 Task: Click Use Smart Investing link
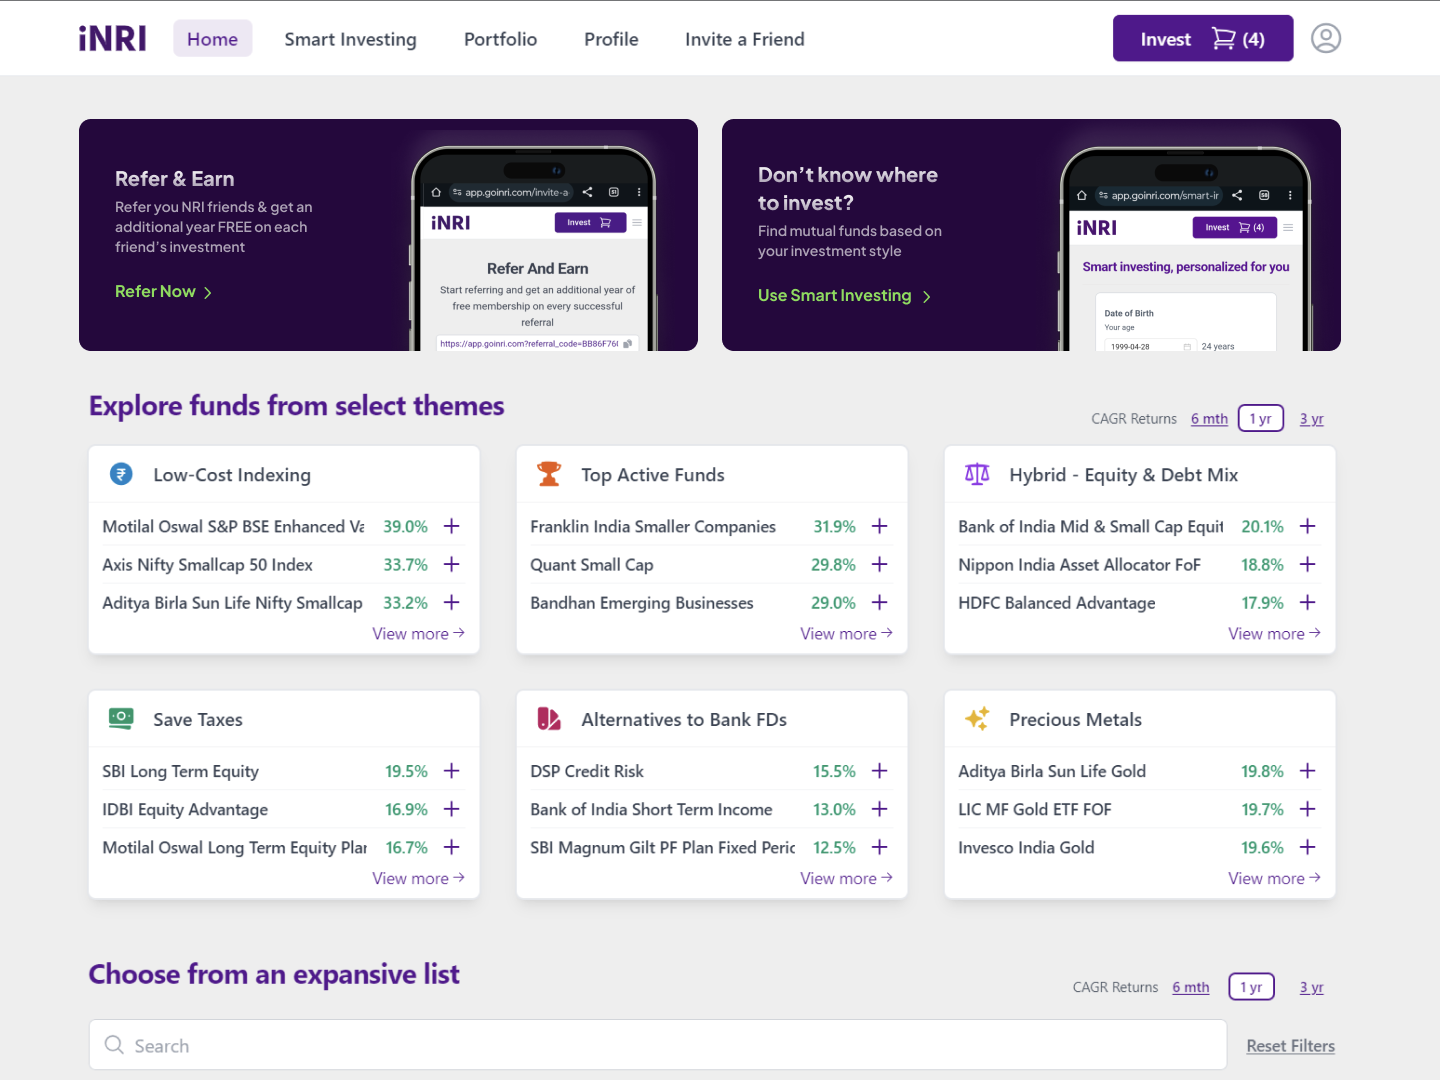[844, 295]
